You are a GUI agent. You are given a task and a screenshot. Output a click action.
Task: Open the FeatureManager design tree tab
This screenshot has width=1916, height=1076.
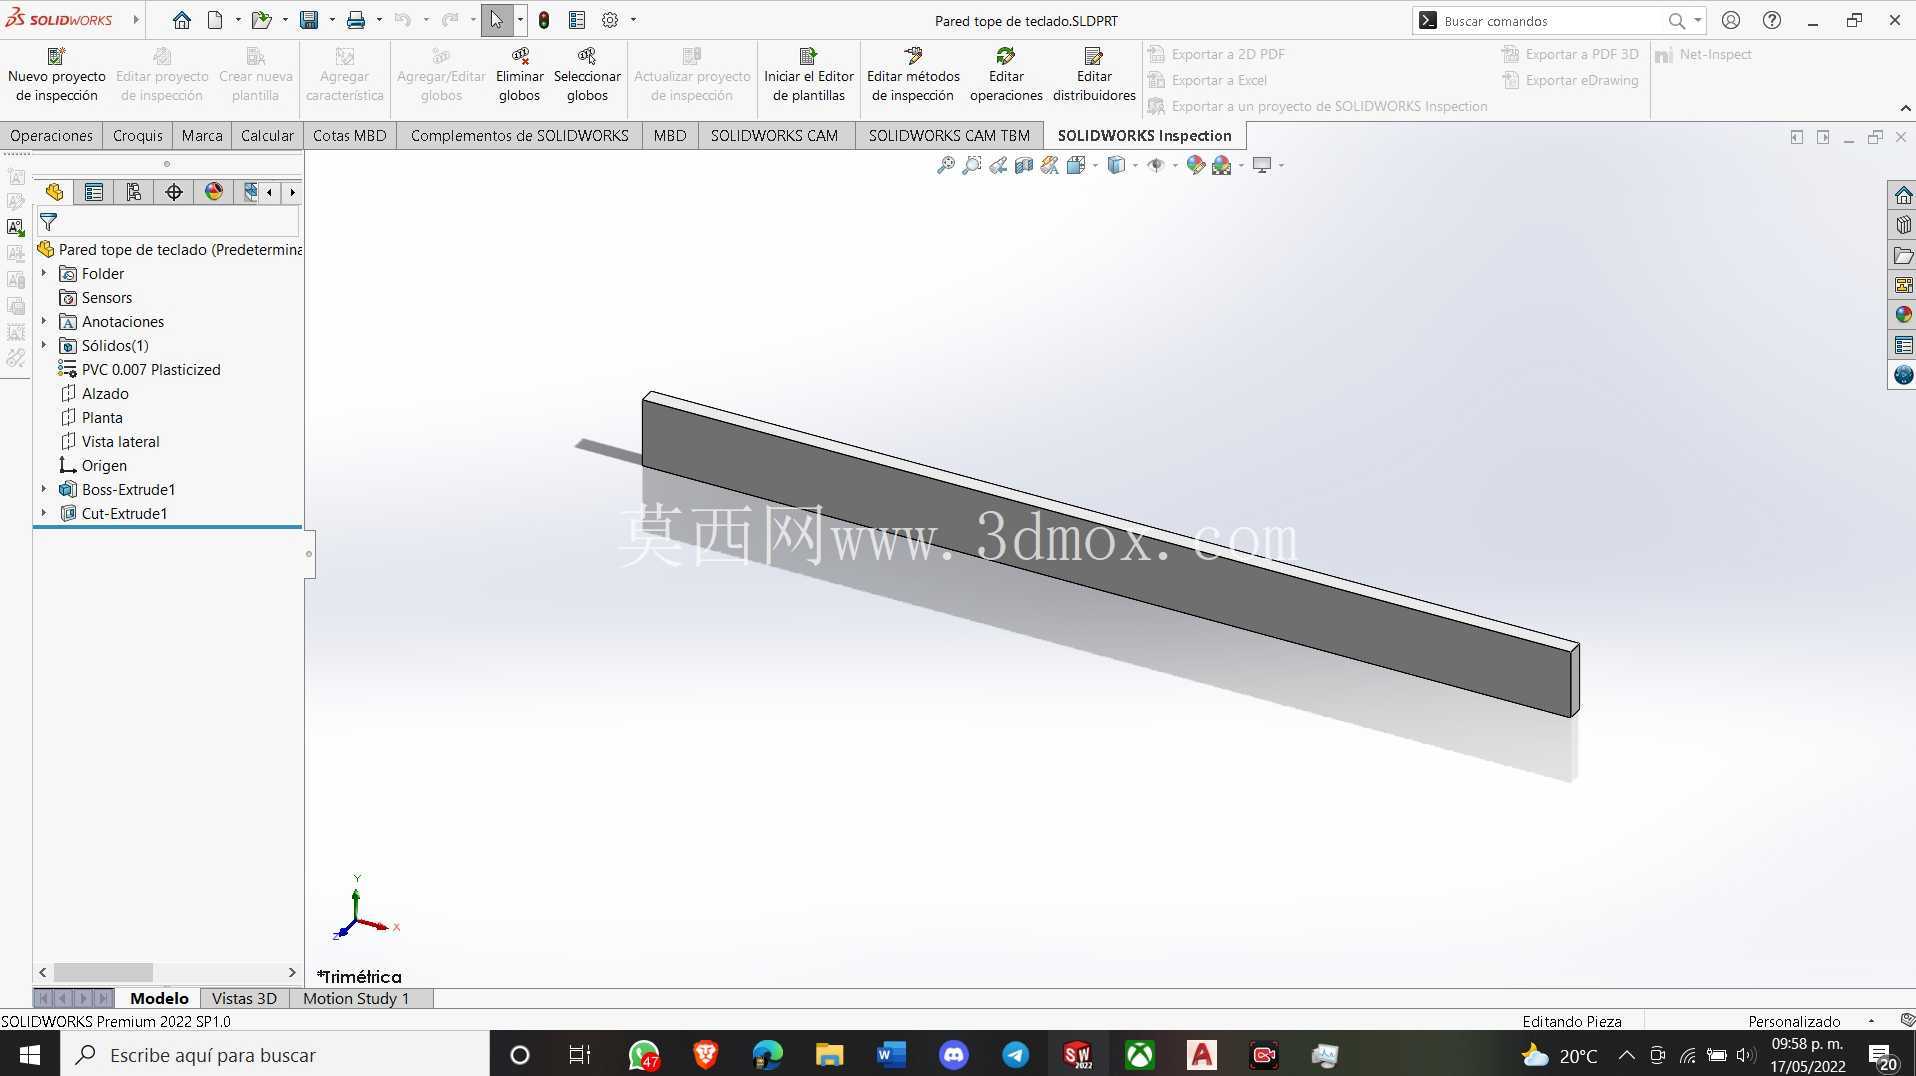54,192
